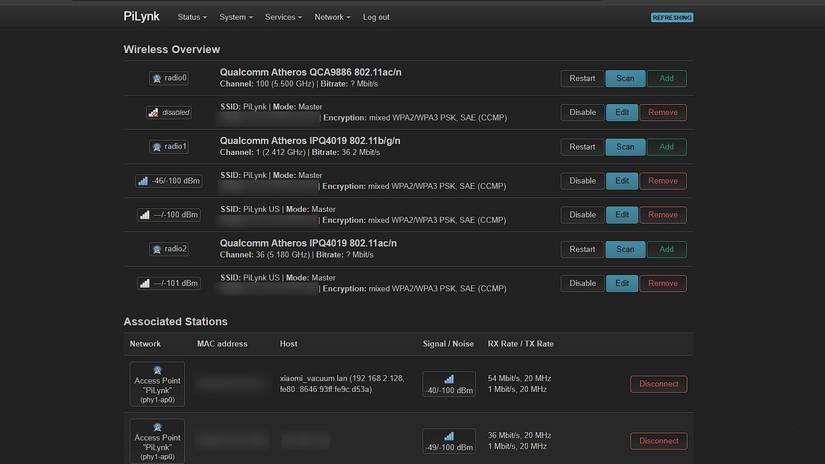This screenshot has width=825, height=464.
Task: Restart the radio1 IPQ4019 802.11b/g/n device
Action: tap(582, 147)
